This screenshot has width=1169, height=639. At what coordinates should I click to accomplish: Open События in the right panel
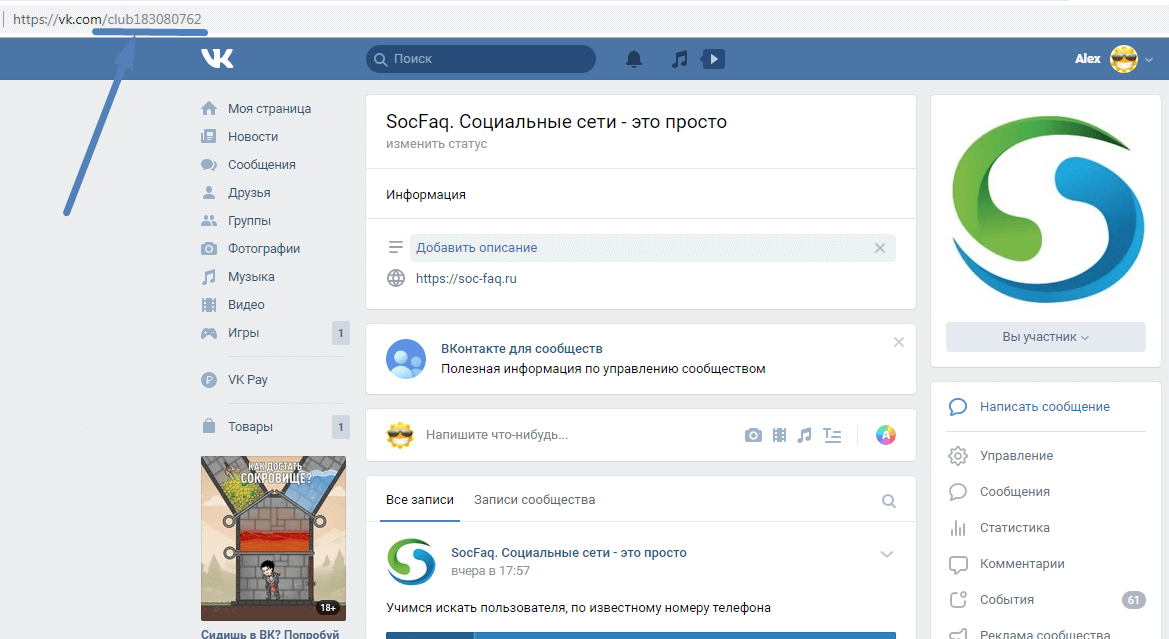[x=1006, y=599]
